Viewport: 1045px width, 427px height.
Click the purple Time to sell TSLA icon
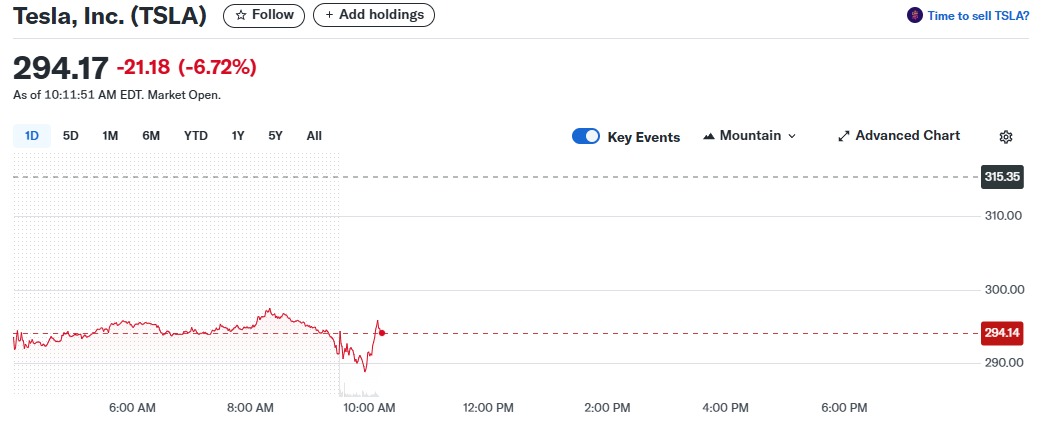pos(914,15)
